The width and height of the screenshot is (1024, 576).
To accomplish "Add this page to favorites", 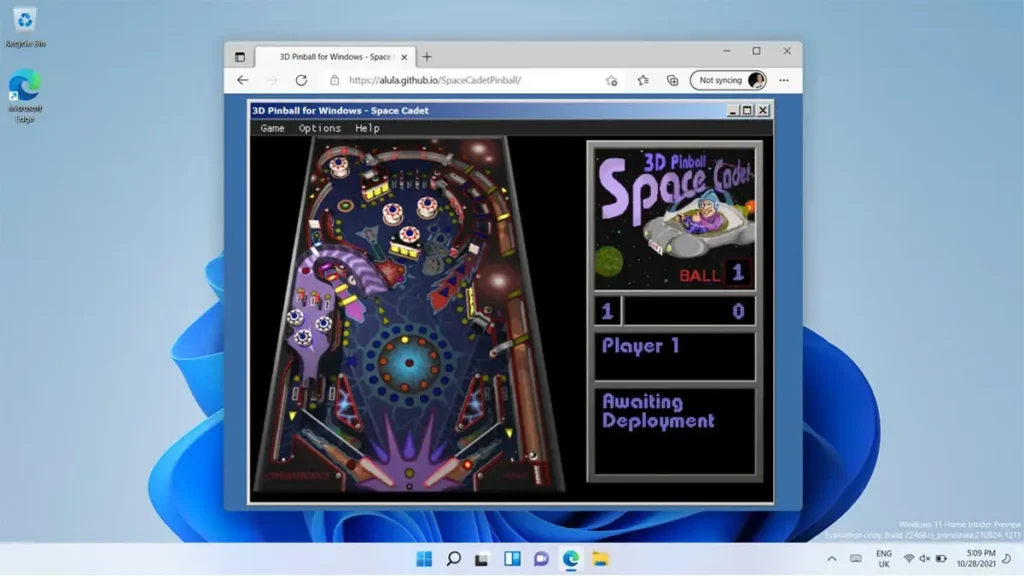I will pyautogui.click(x=611, y=80).
